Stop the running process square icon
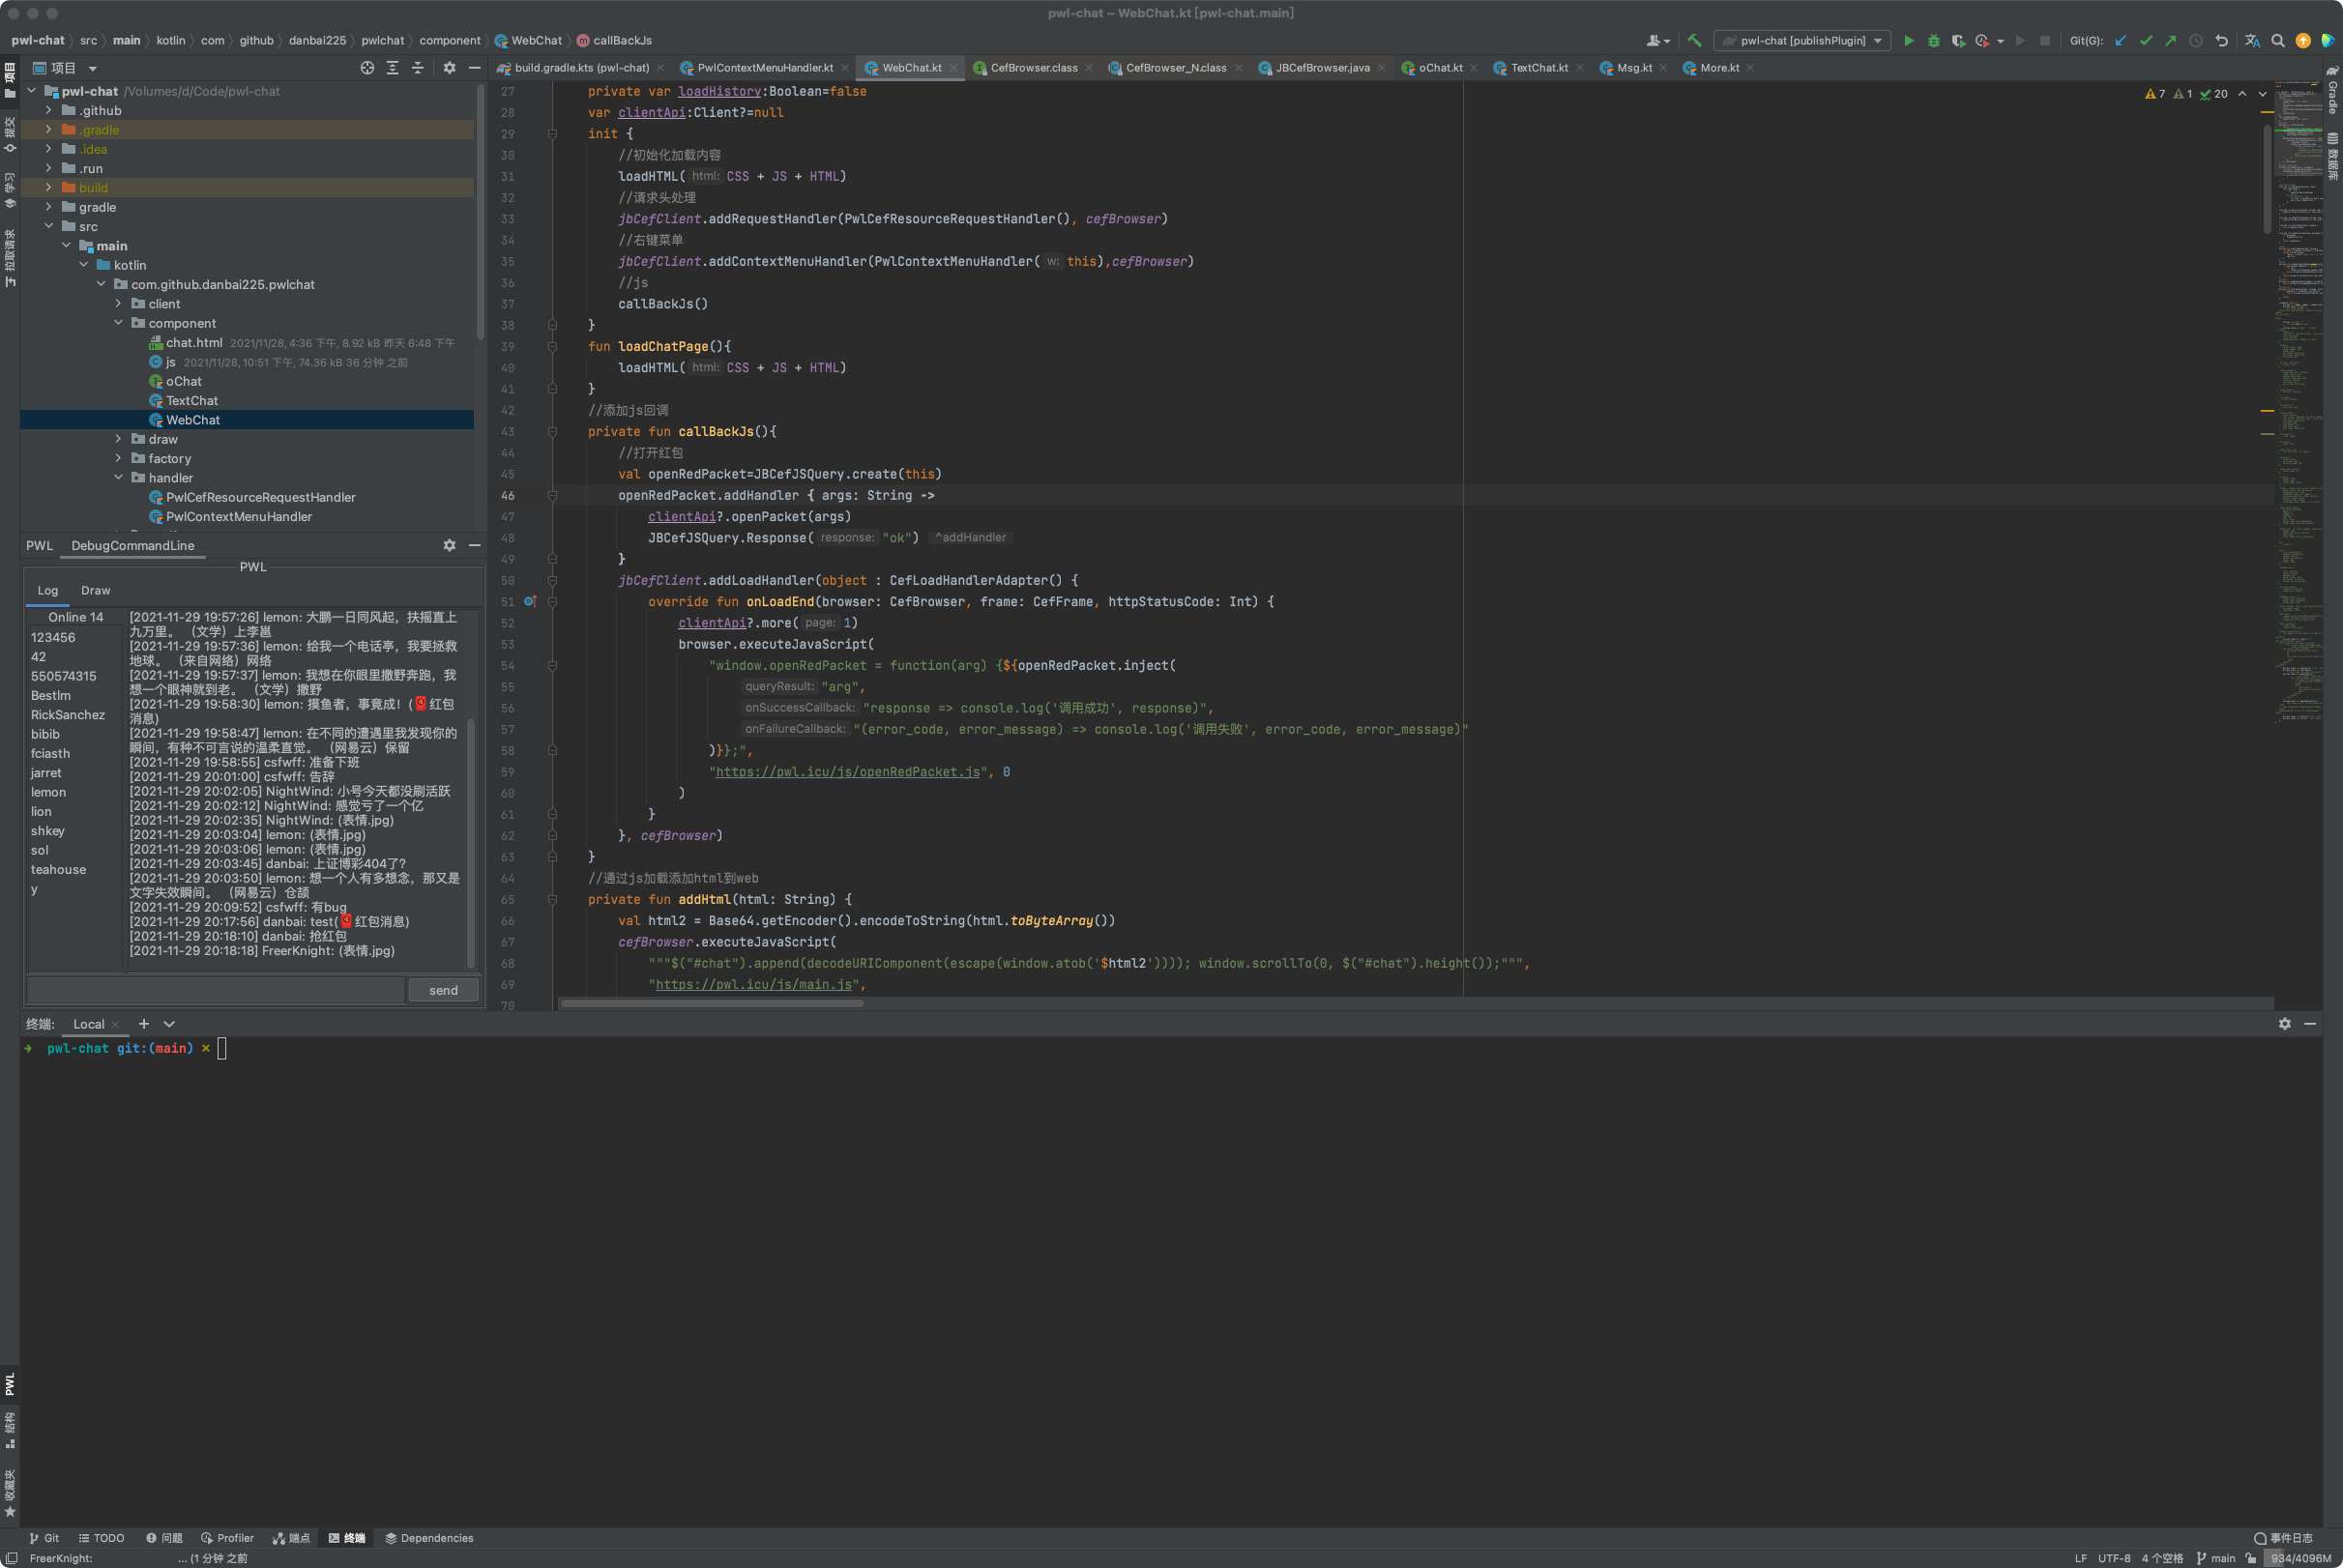This screenshot has height=1568, width=2343. pyautogui.click(x=2045, y=41)
